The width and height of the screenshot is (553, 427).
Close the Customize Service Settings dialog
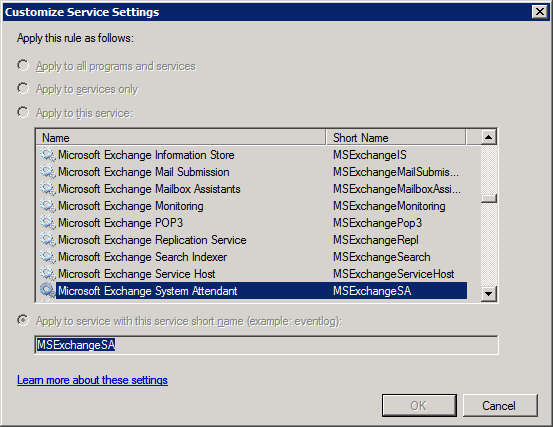coord(540,12)
